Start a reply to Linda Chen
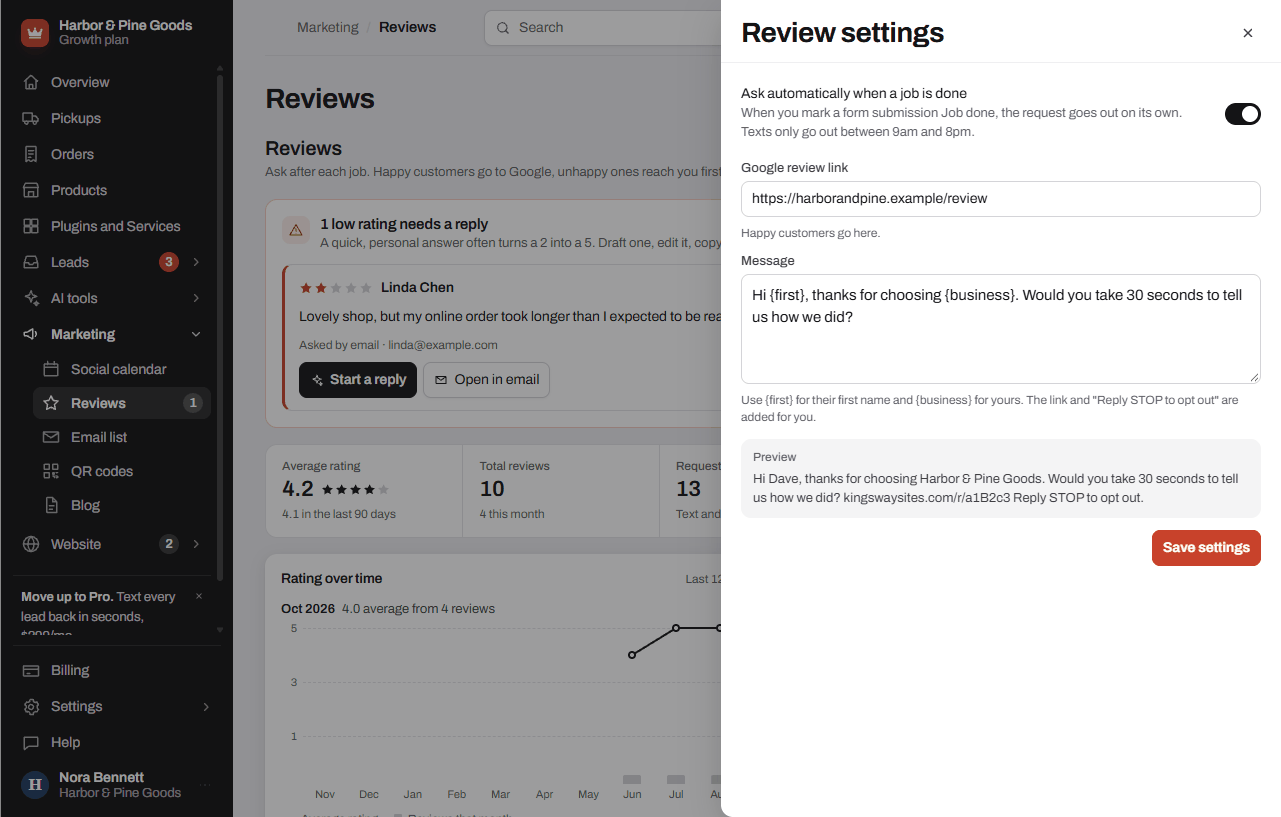Screen dimensions: 1281x817 click(x=358, y=380)
